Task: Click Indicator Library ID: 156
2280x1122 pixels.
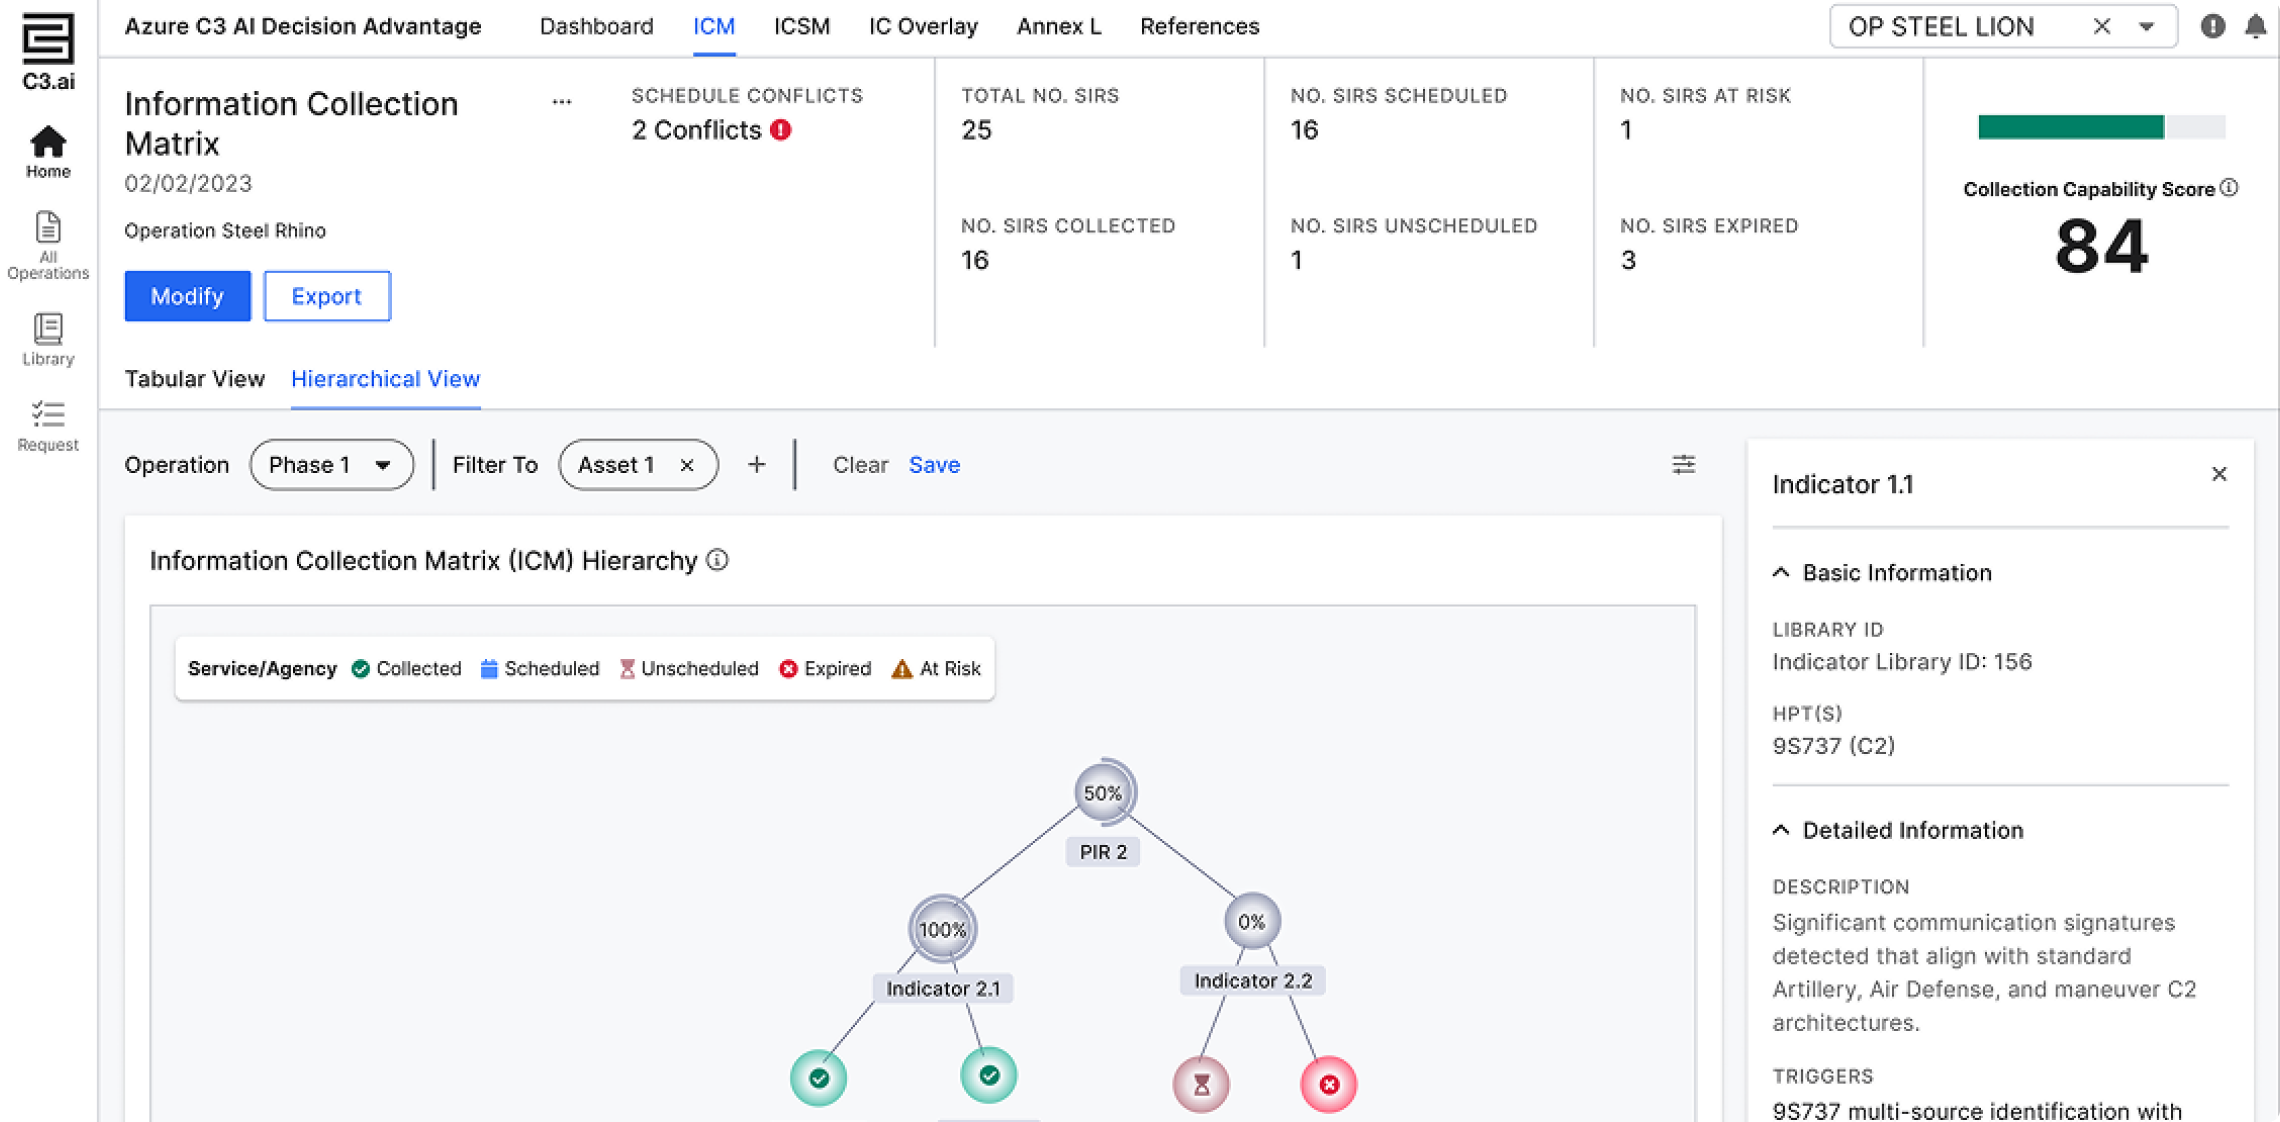Action: click(x=1902, y=662)
